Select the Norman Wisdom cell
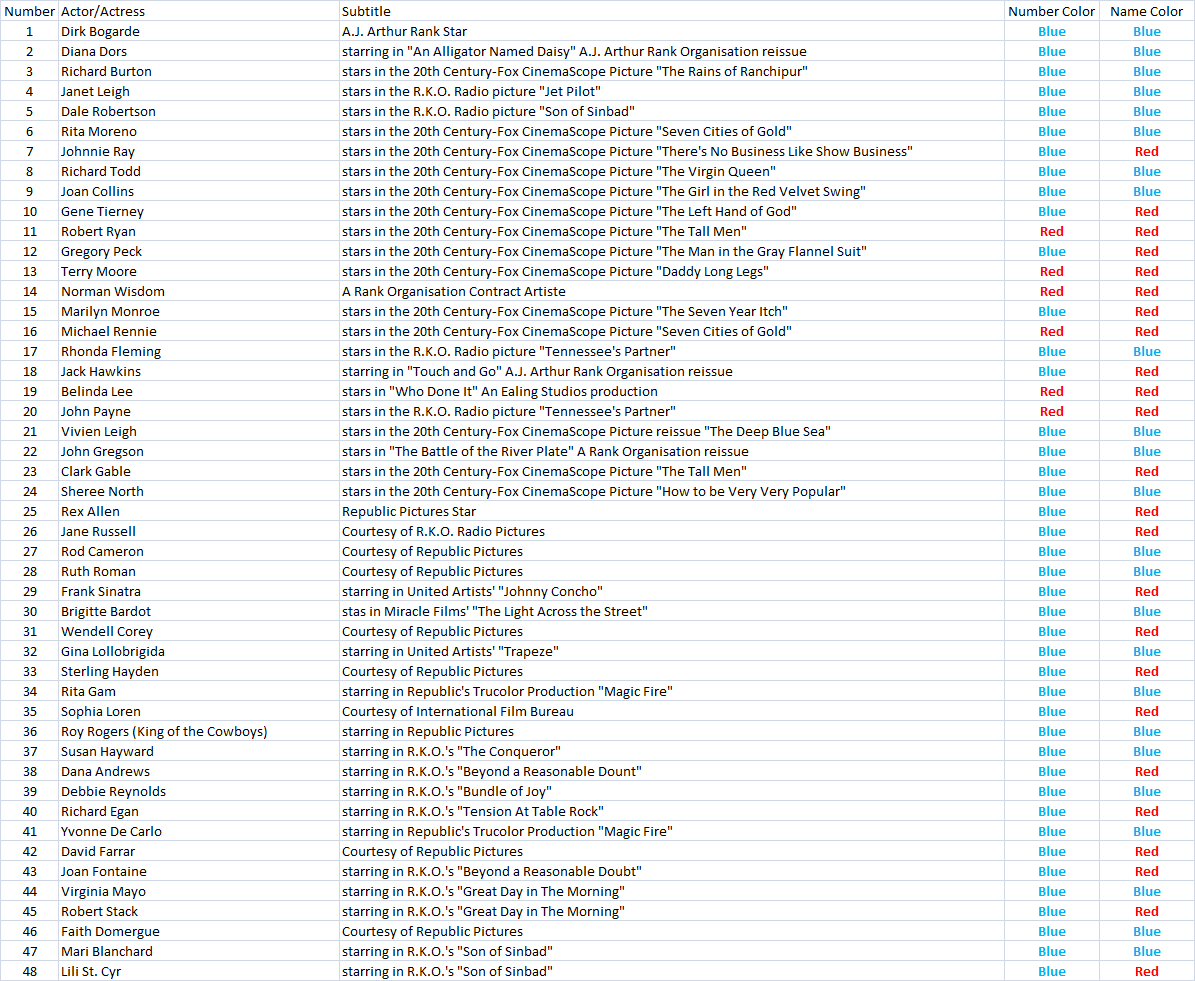Image resolution: width=1195 pixels, height=981 pixels. [x=199, y=291]
